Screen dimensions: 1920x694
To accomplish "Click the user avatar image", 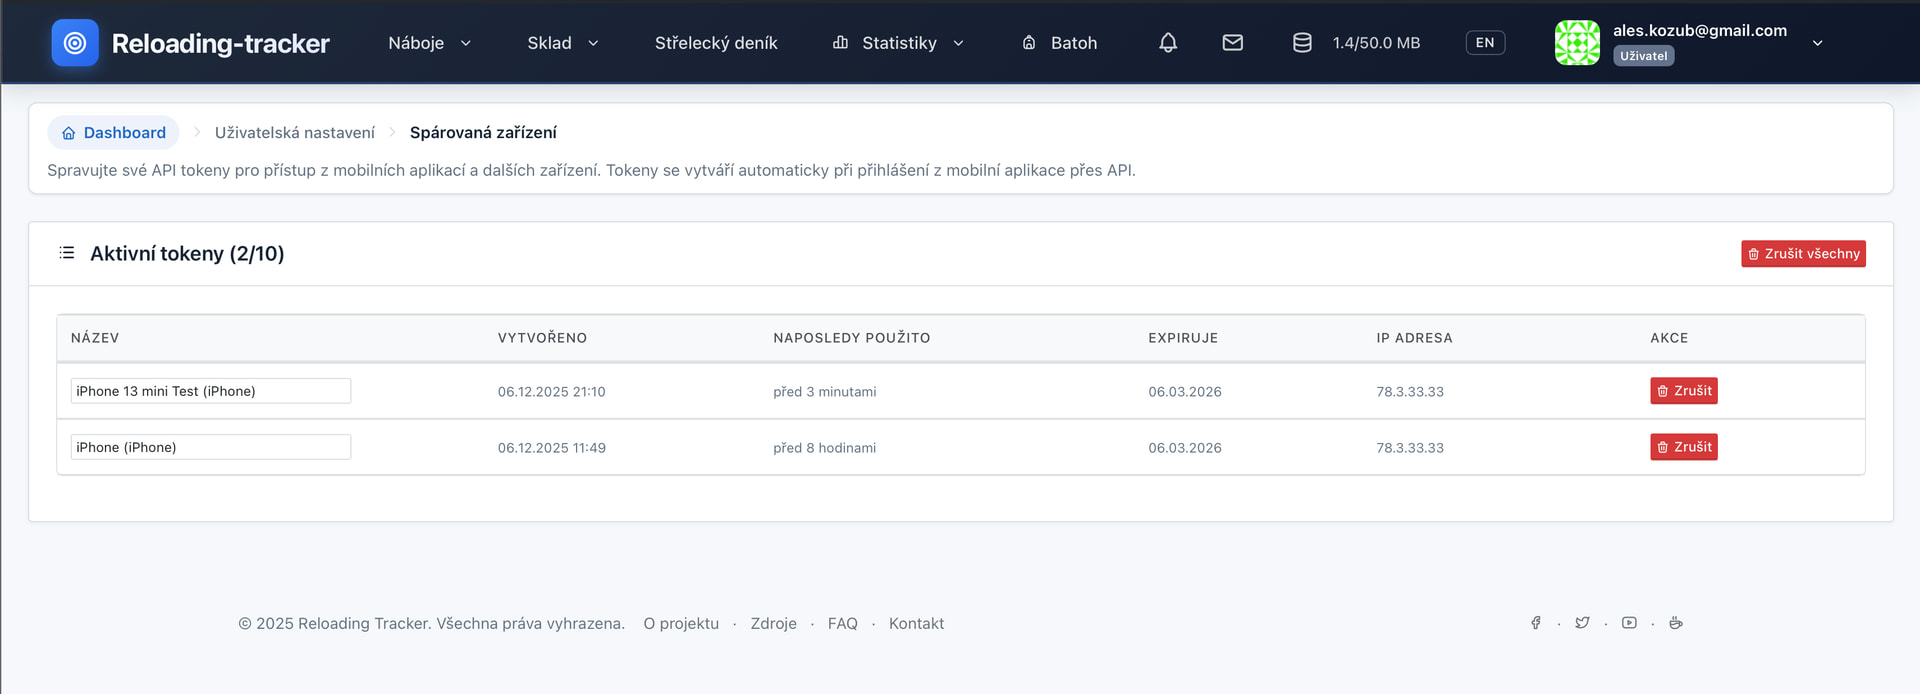I will [x=1577, y=43].
